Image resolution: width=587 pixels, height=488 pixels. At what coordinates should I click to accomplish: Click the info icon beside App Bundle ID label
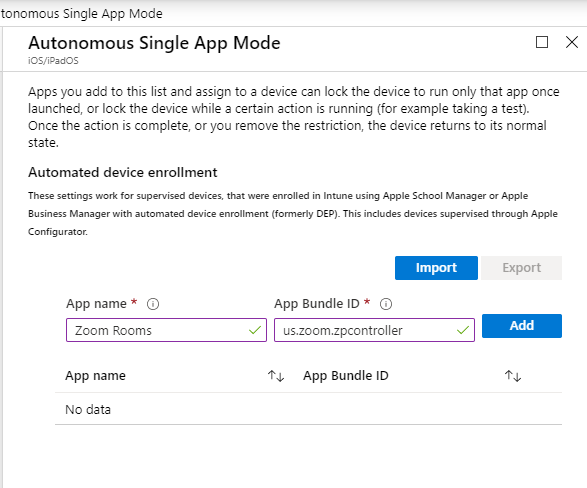pyautogui.click(x=386, y=304)
